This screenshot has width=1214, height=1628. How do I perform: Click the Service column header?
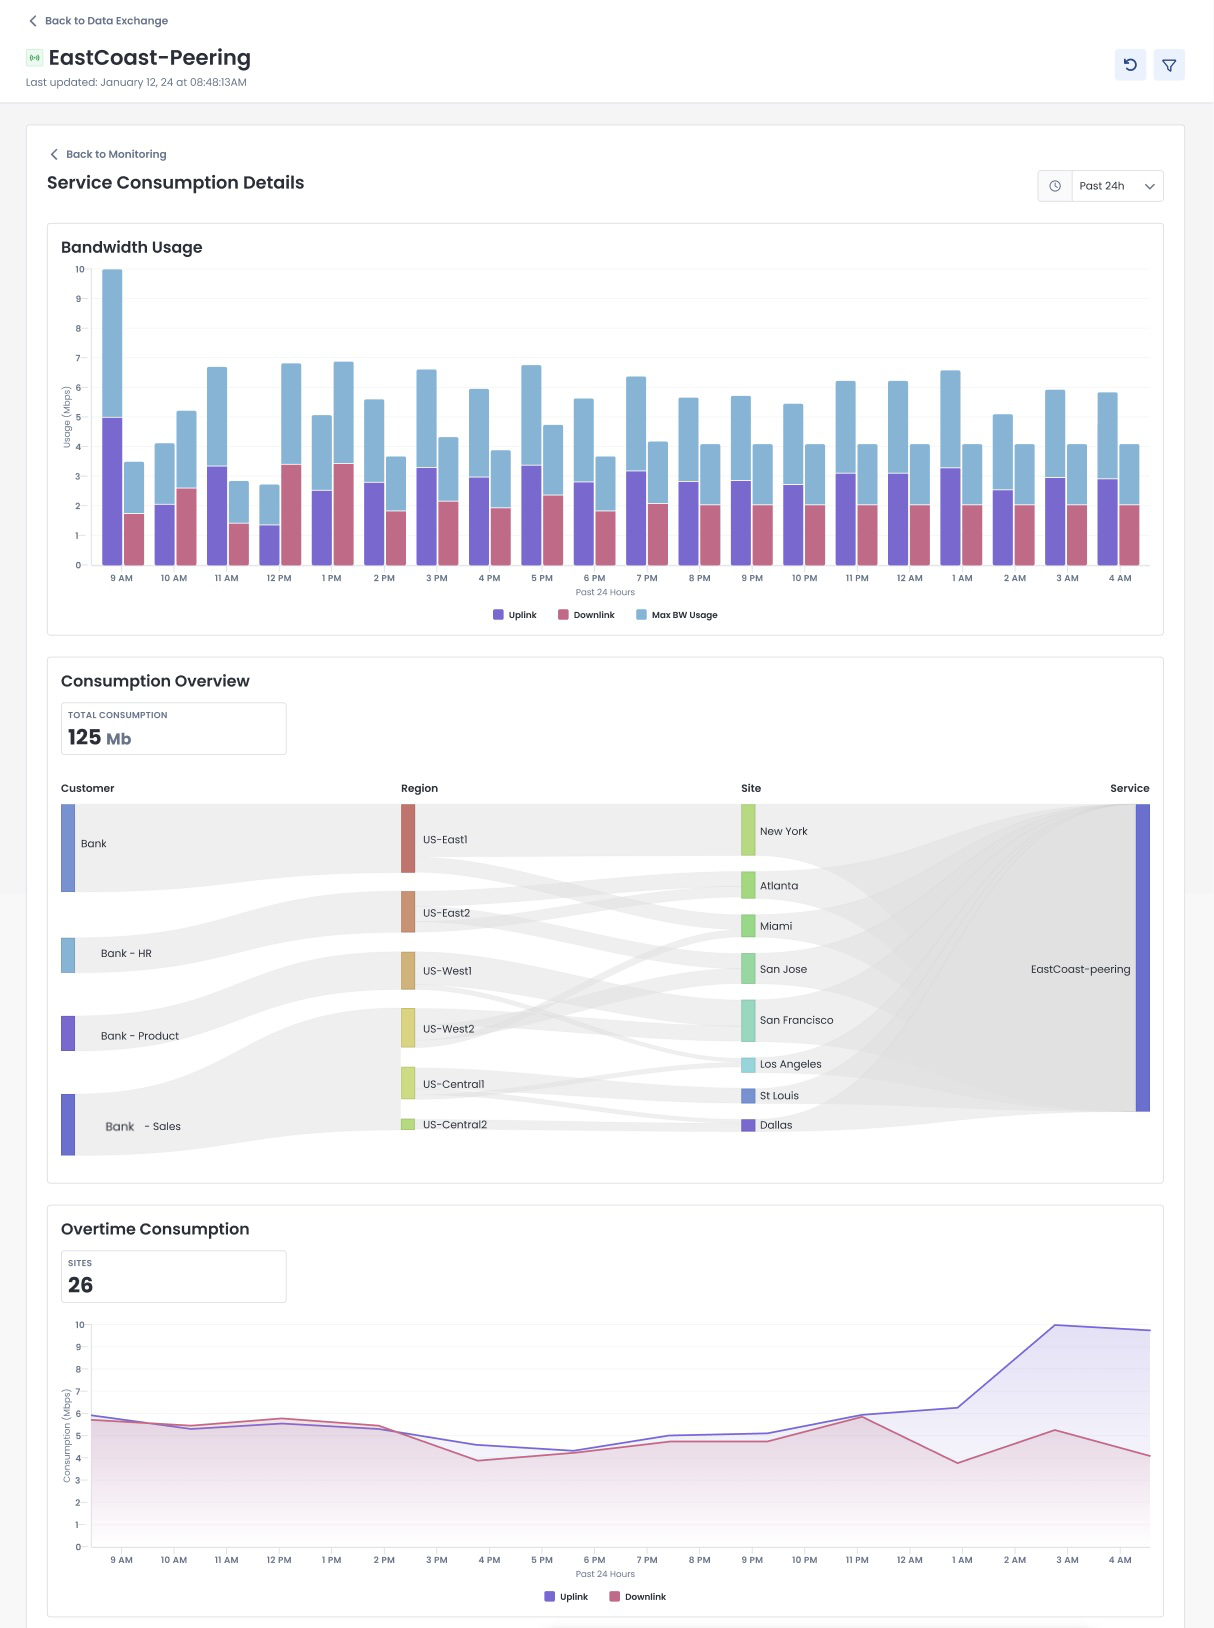tap(1130, 788)
